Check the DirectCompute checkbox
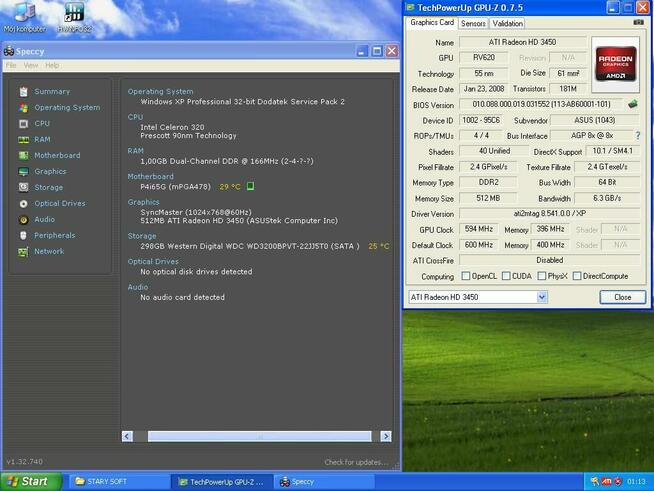The height and width of the screenshot is (491, 654). [x=577, y=276]
